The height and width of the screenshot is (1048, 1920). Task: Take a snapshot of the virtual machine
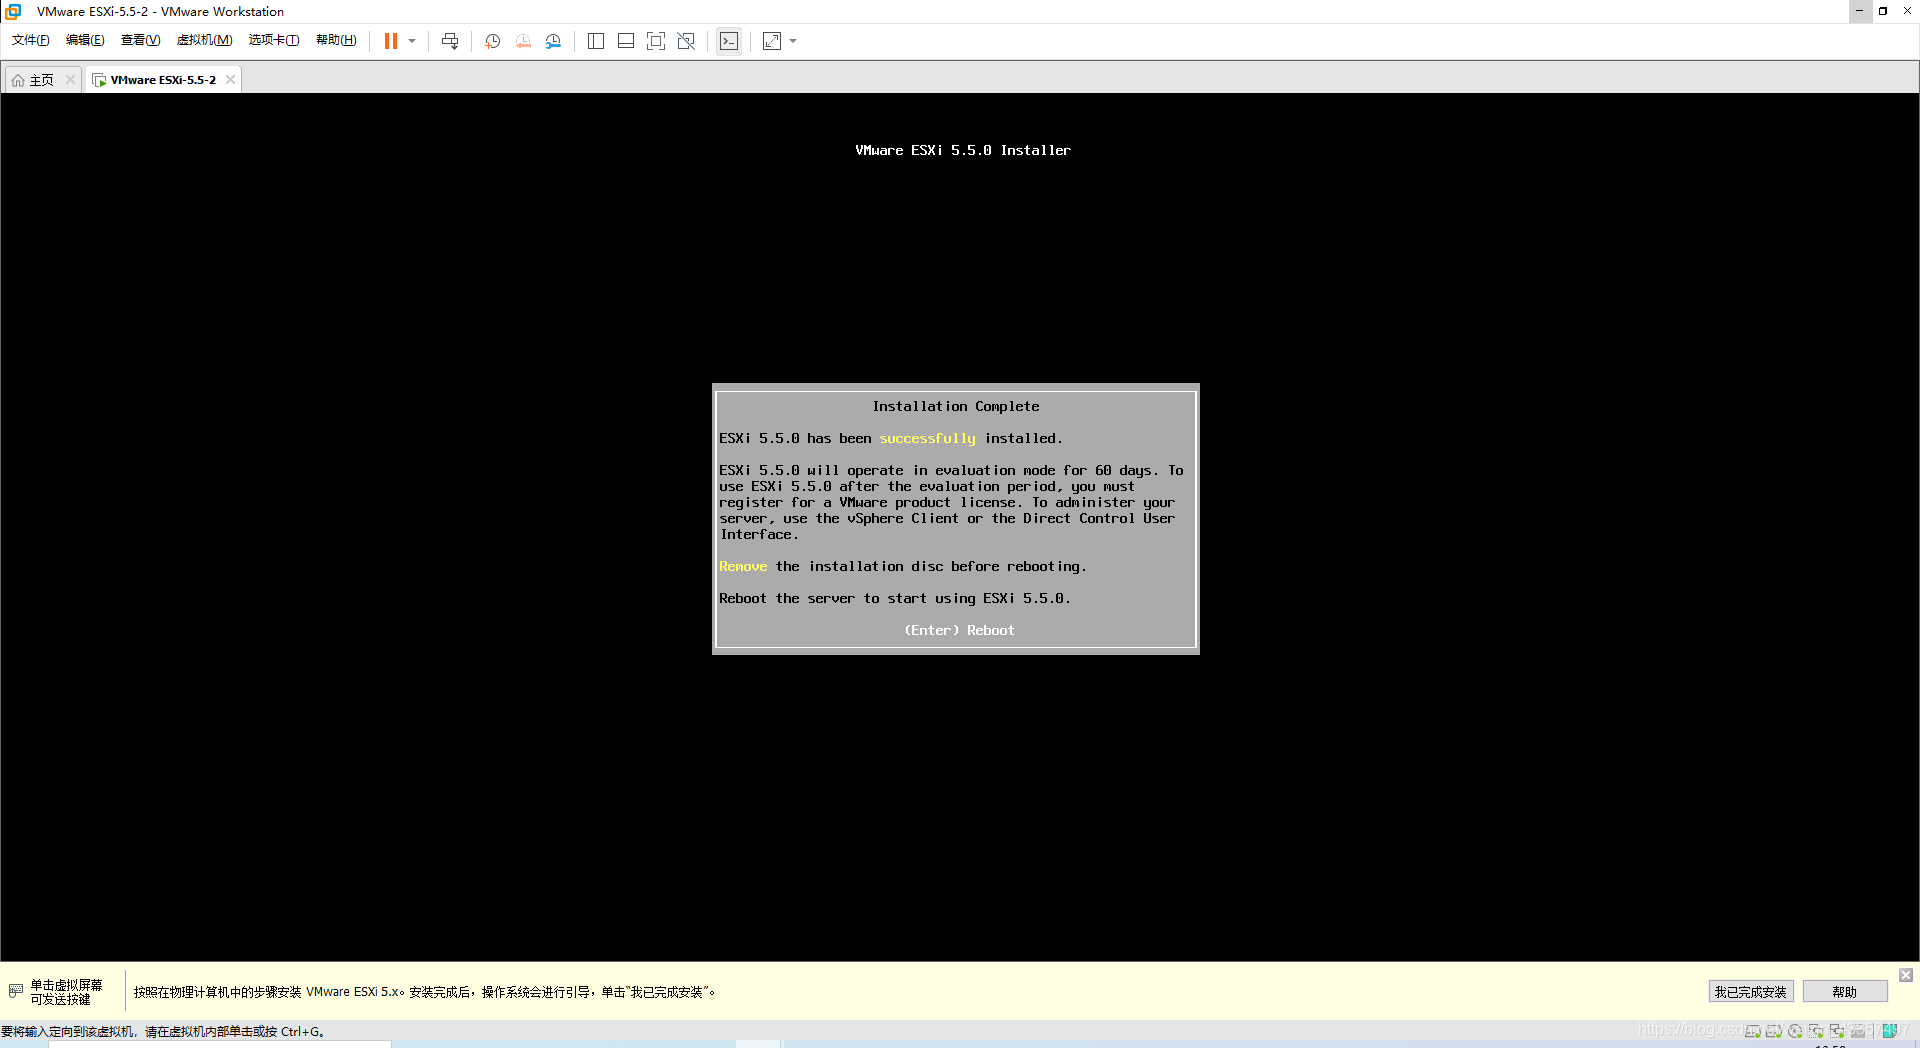pos(492,41)
